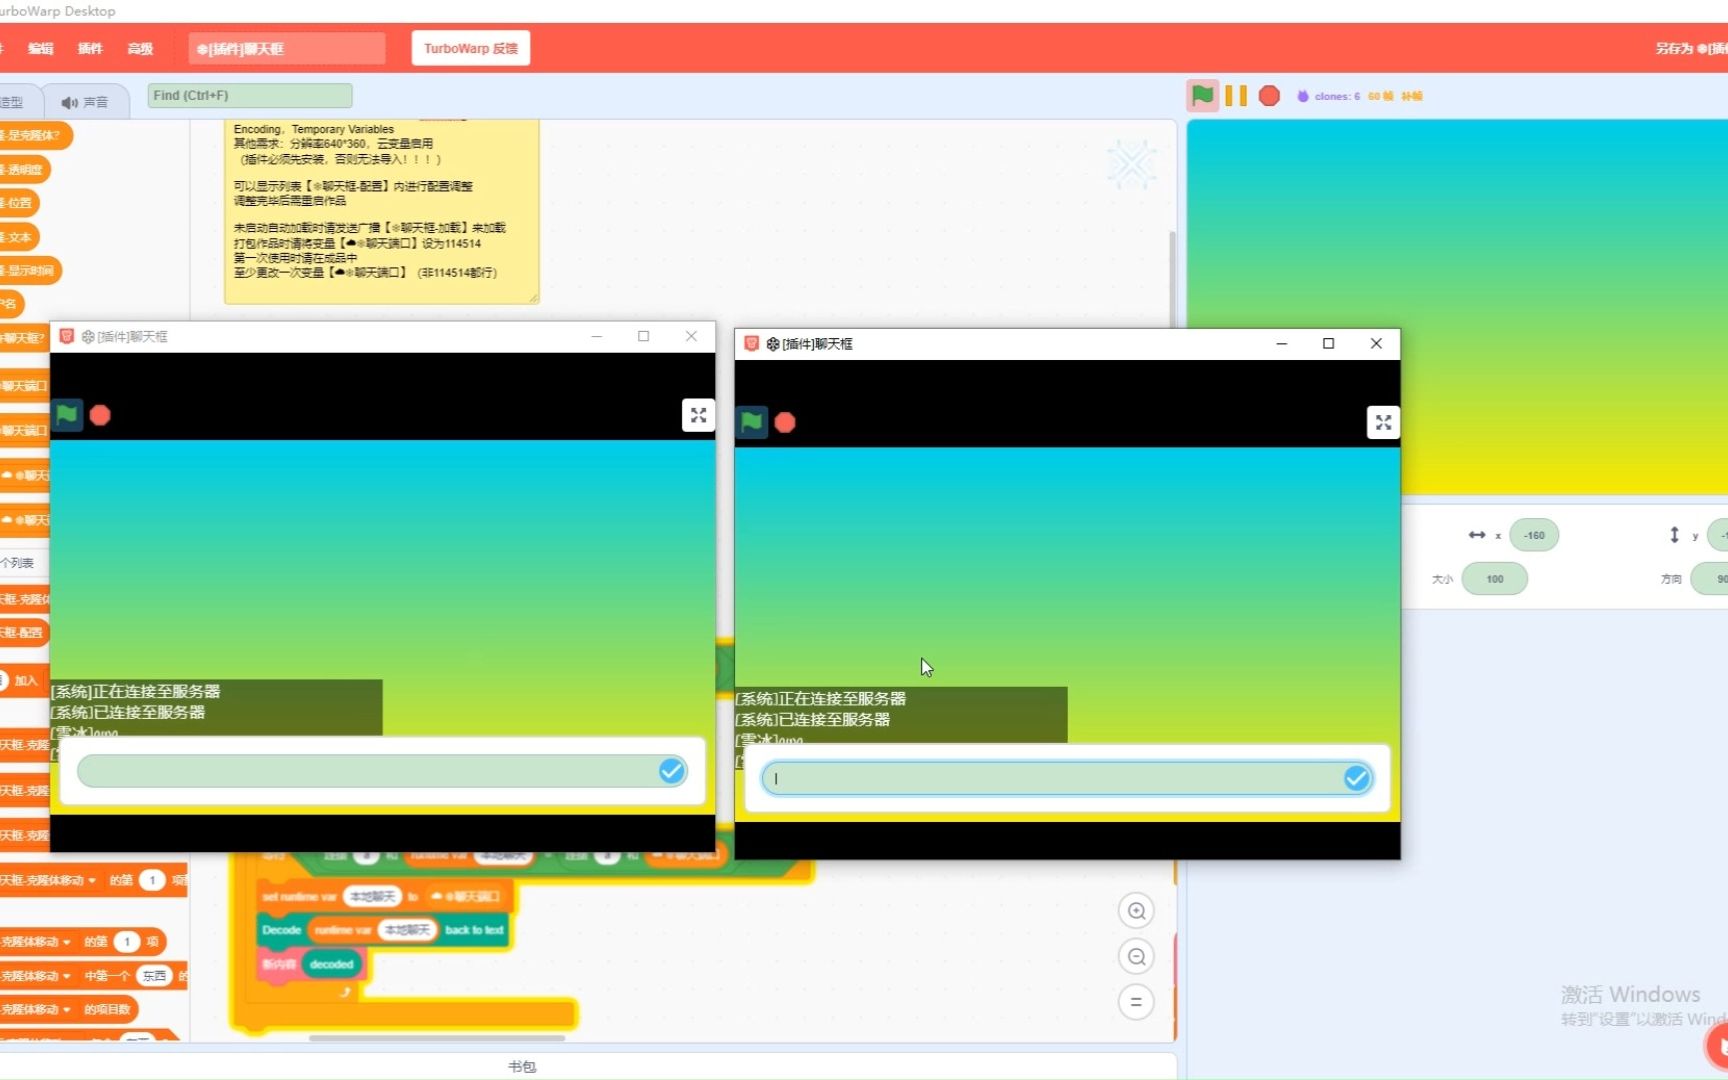Click the green flag in the left chat window
The width and height of the screenshot is (1728, 1080).
pyautogui.click(x=67, y=415)
